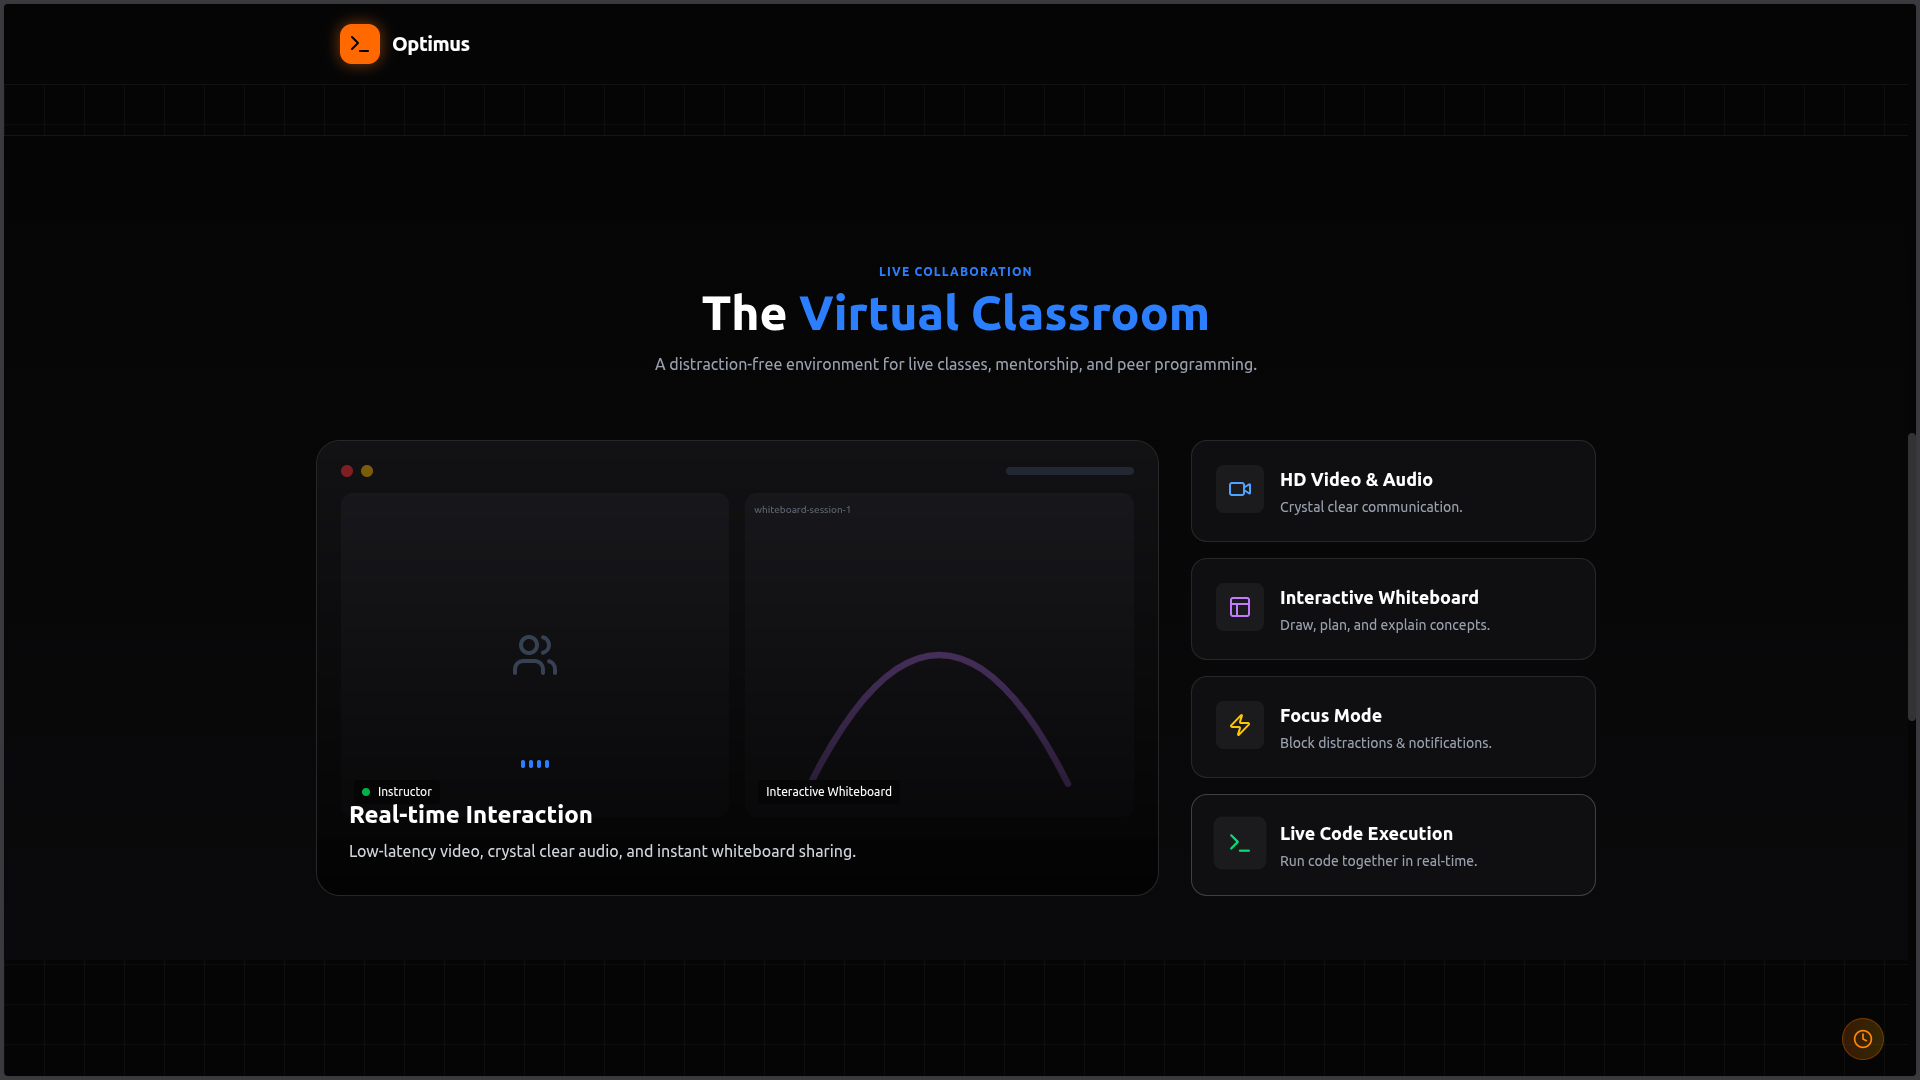
Task: Click the participants people icon
Action: pos(534,655)
